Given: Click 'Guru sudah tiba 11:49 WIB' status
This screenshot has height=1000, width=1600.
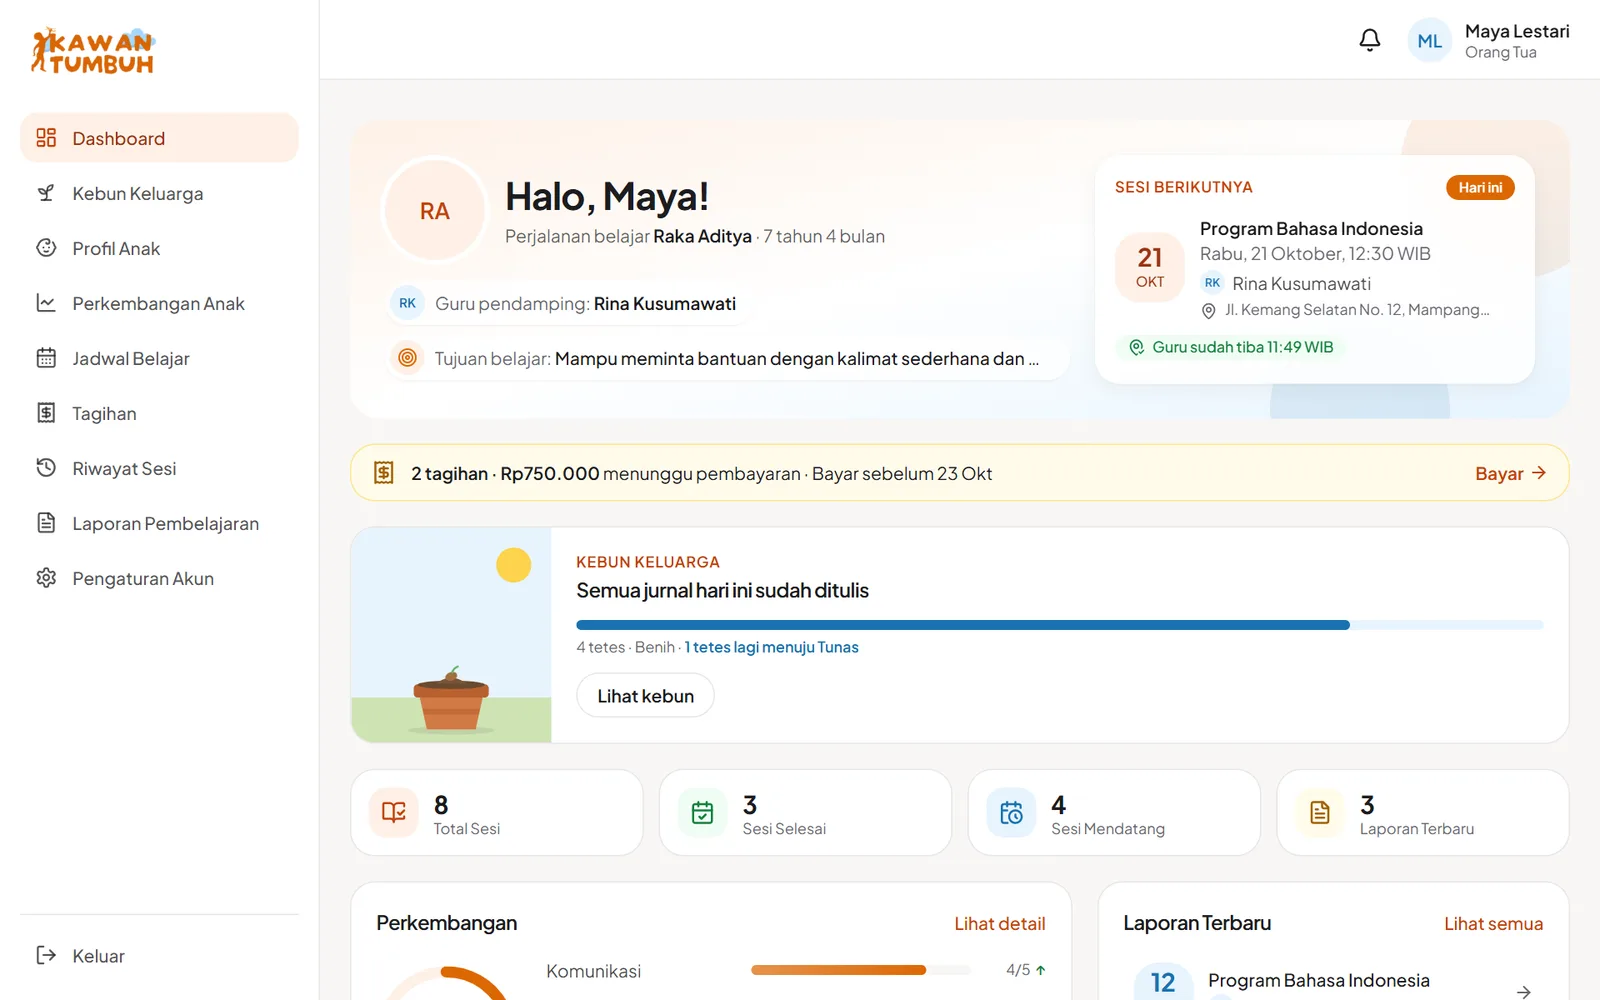Looking at the screenshot, I should tap(1231, 347).
